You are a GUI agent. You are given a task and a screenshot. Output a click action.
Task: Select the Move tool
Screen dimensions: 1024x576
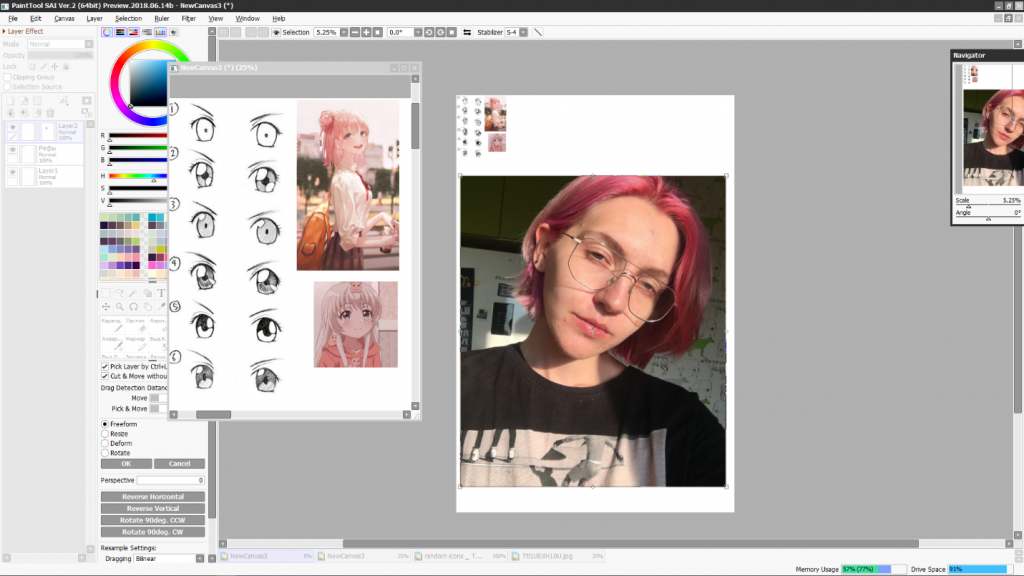click(x=106, y=306)
